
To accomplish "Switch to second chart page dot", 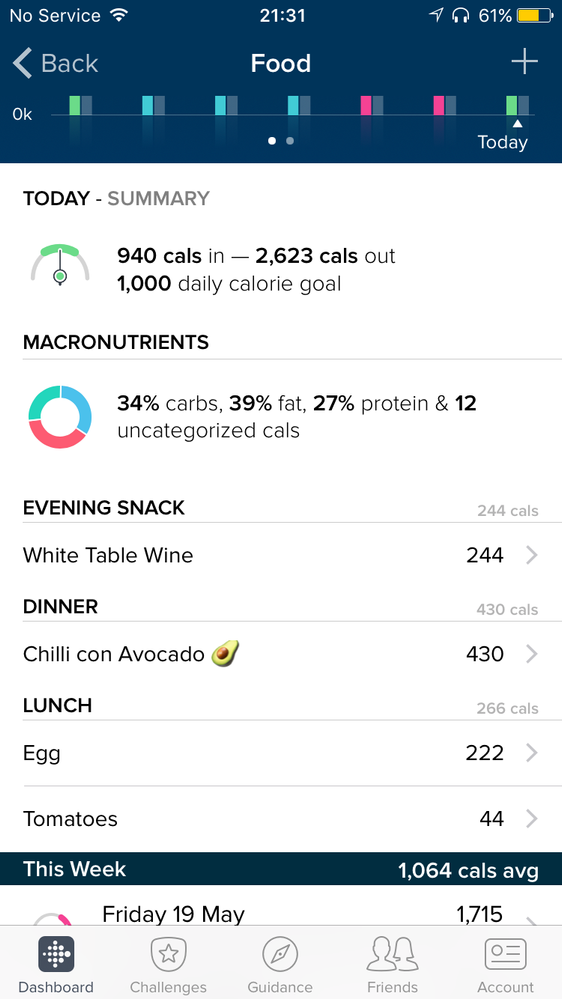I will pyautogui.click(x=290, y=141).
